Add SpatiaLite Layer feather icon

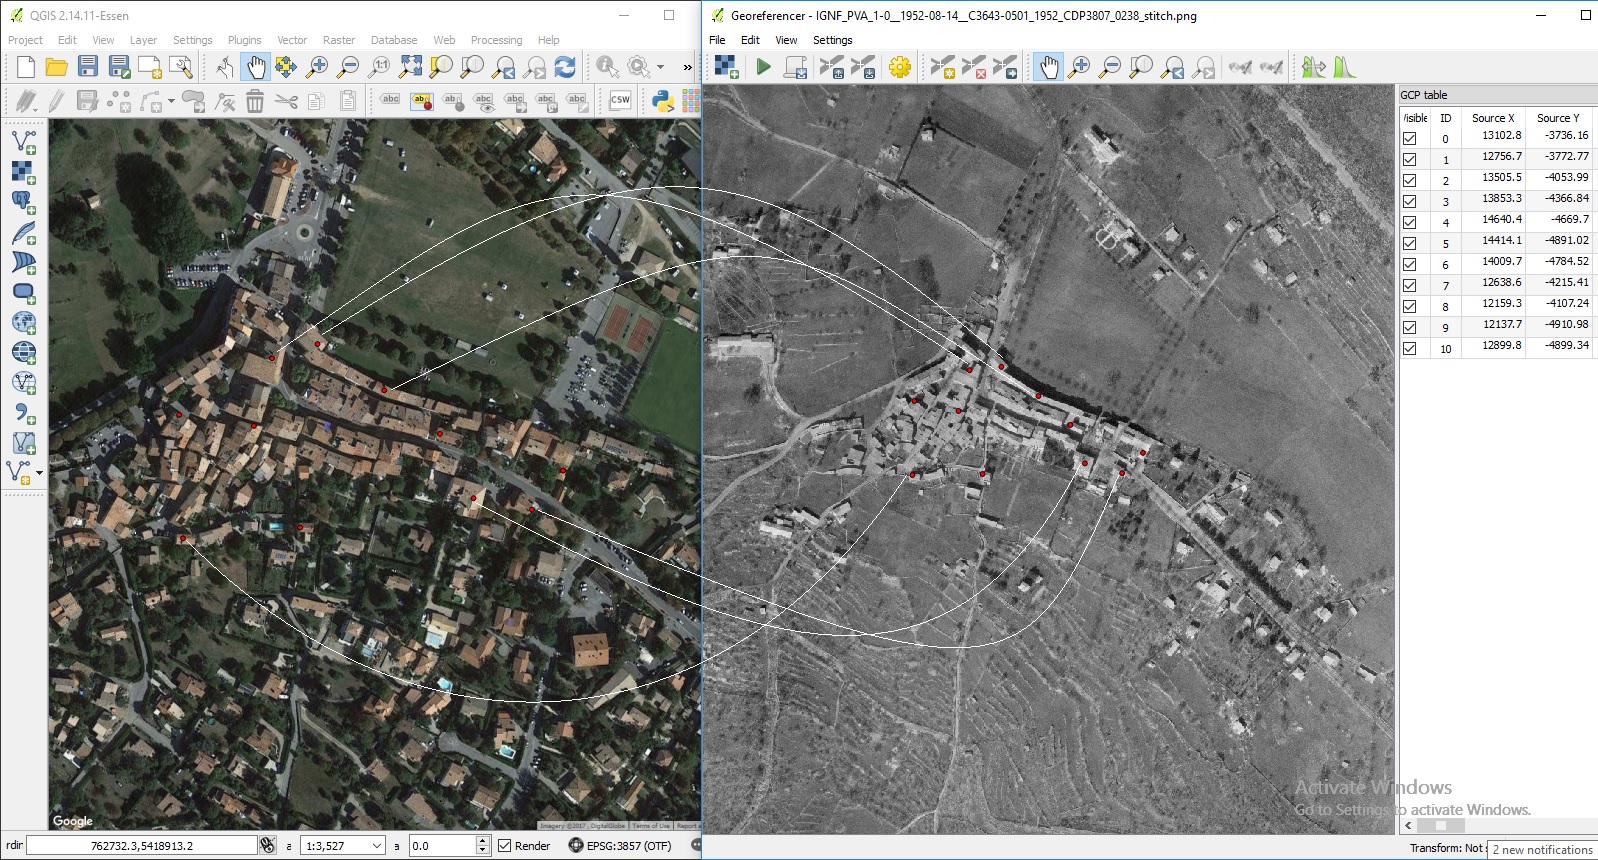click(23, 233)
